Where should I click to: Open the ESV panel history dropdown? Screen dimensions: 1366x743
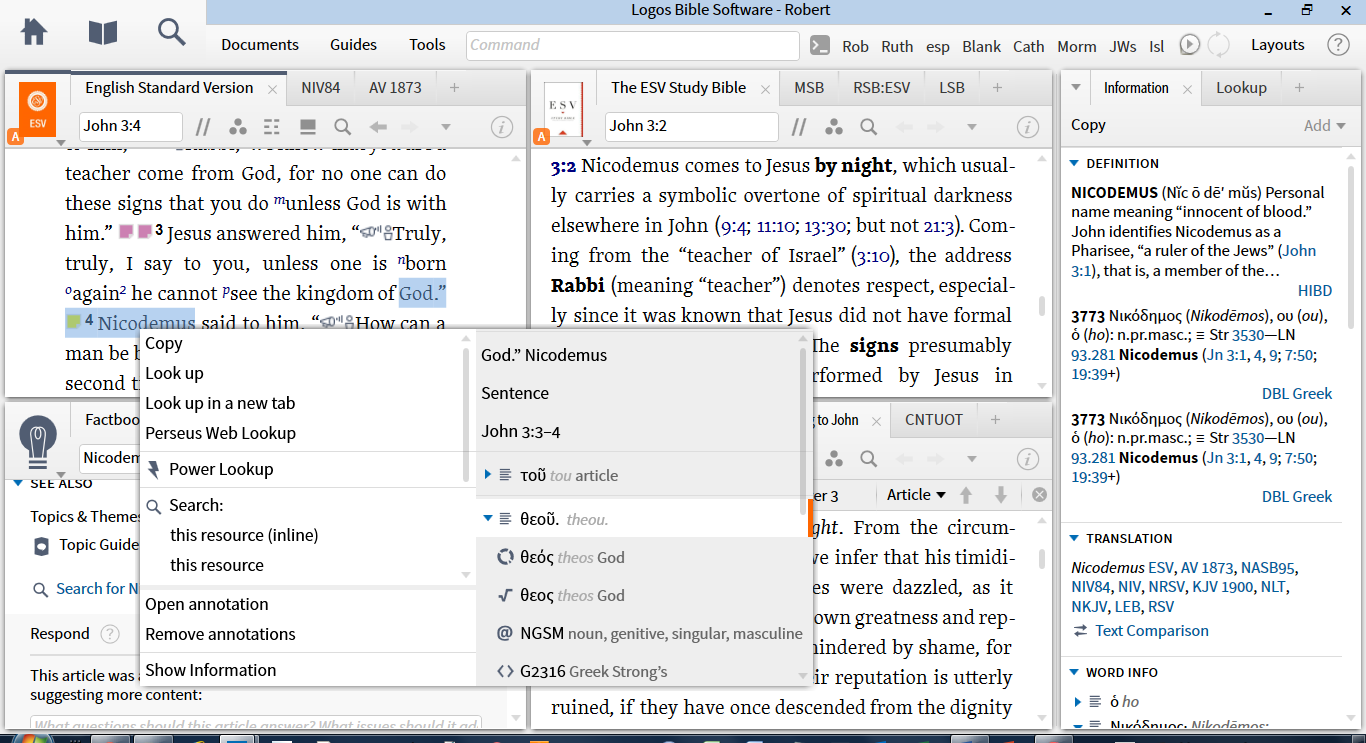point(446,127)
